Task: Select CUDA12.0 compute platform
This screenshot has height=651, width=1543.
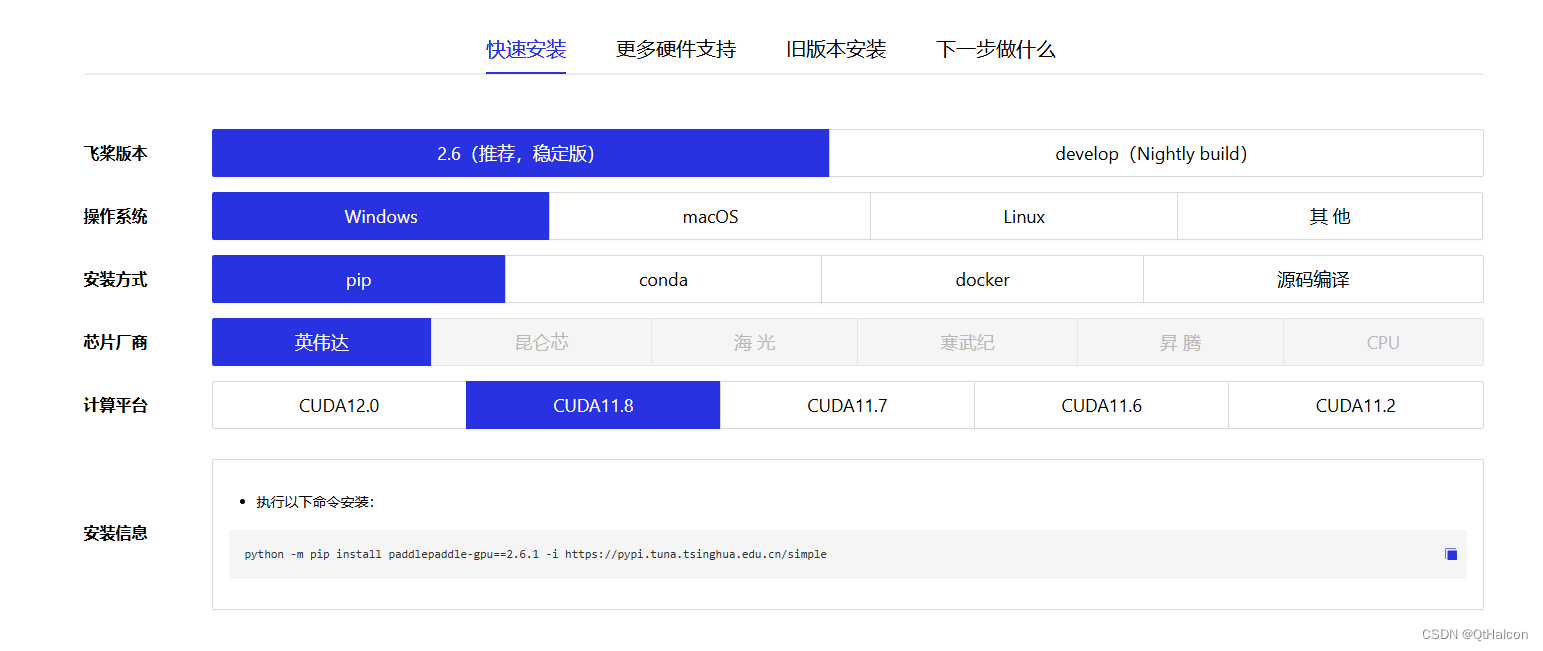Action: 338,405
